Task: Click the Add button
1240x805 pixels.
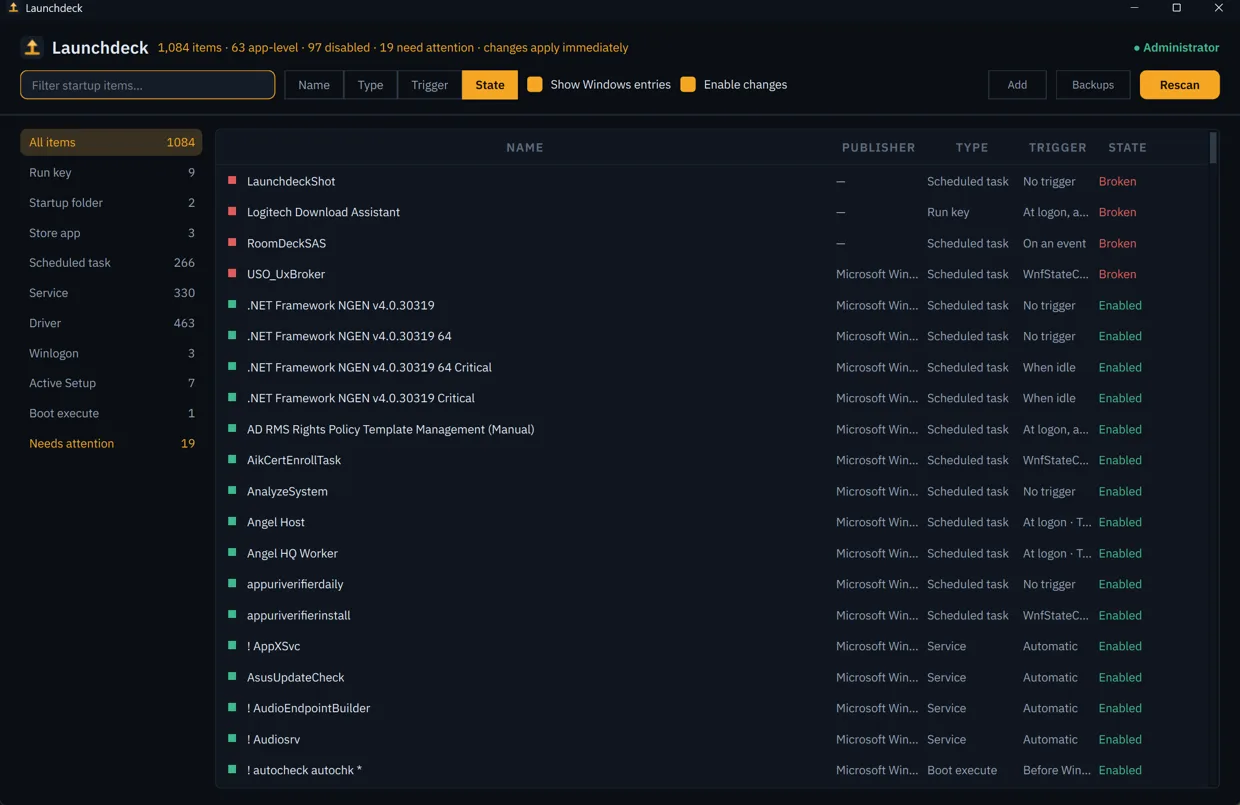Action: (1017, 85)
